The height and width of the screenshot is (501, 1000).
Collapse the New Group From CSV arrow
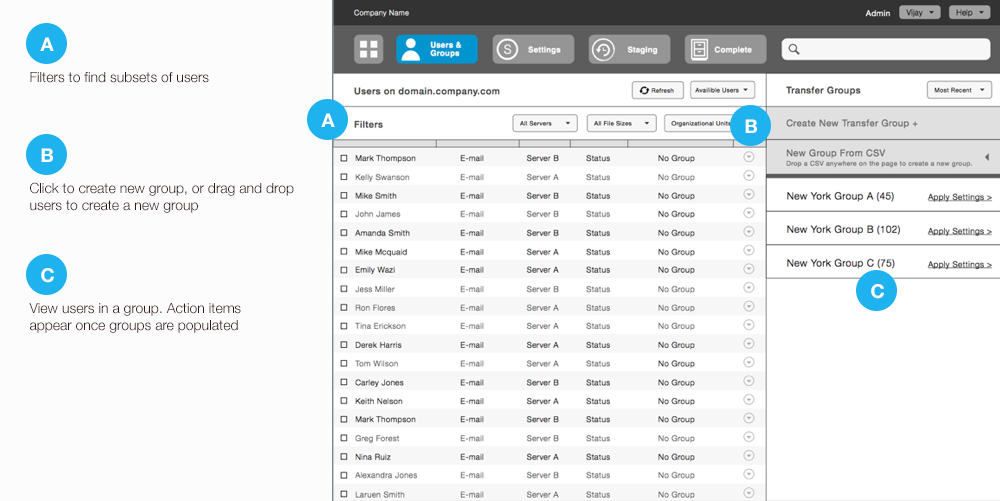tap(987, 157)
